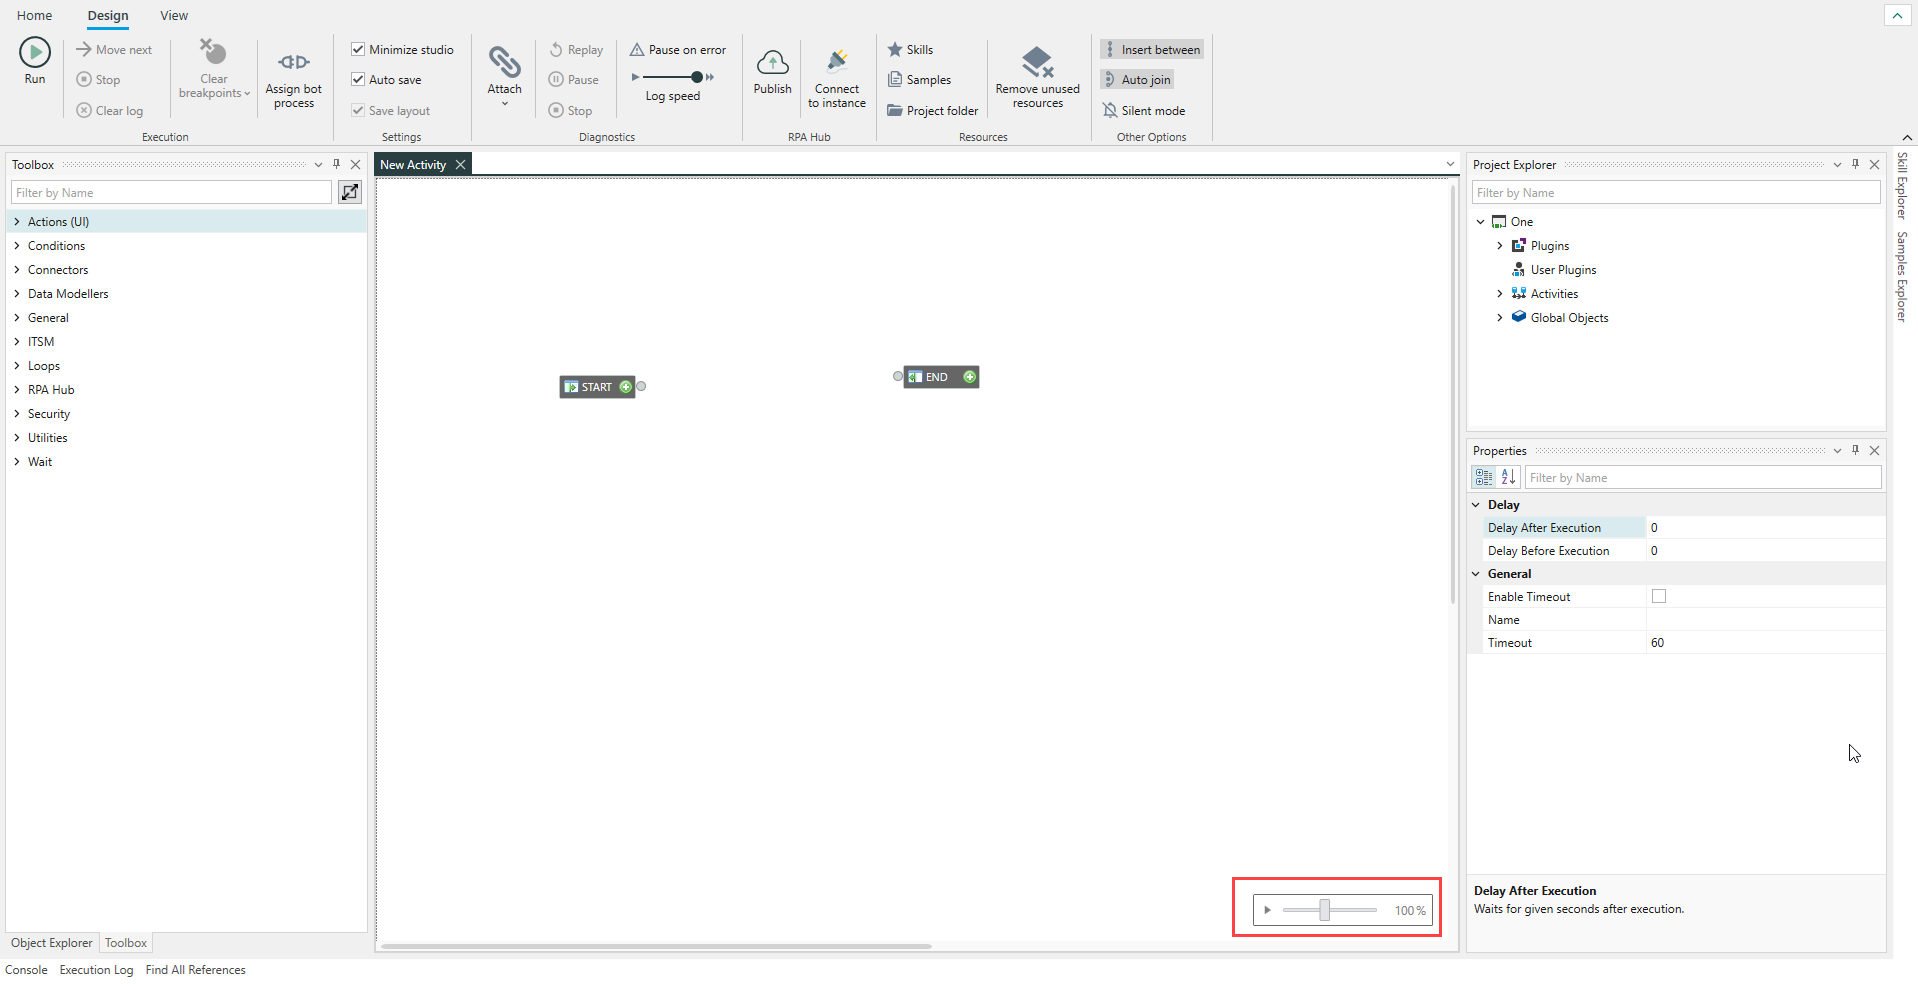Image resolution: width=1918 pixels, height=984 pixels.
Task: Open Attach dropdown arrow
Action: (505, 104)
